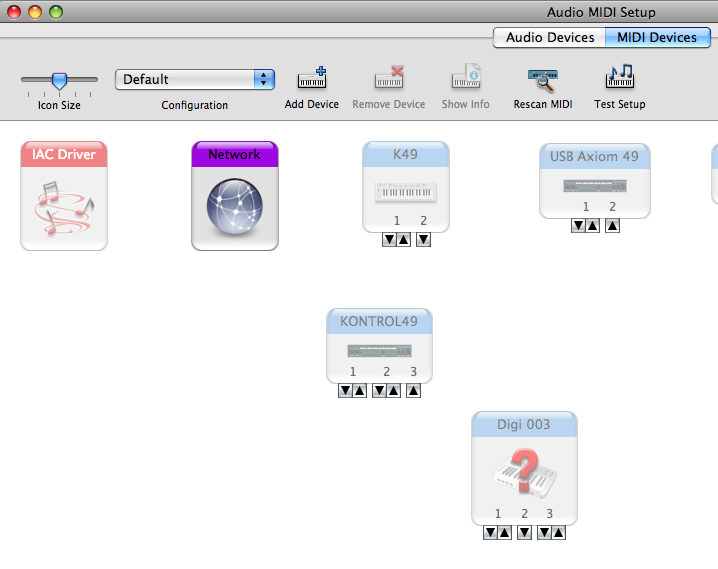This screenshot has width=718, height=569.
Task: Click KONTROL49 port 1 input arrow
Action: pyautogui.click(x=346, y=390)
